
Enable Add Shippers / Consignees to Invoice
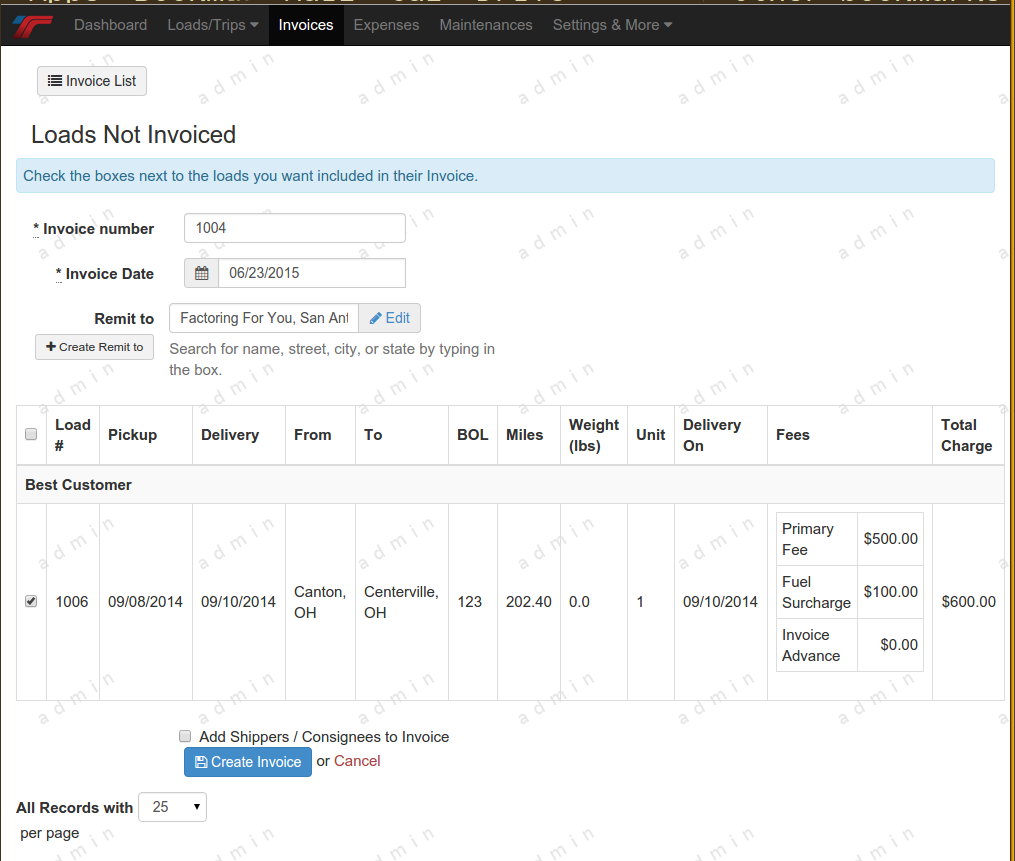point(185,736)
